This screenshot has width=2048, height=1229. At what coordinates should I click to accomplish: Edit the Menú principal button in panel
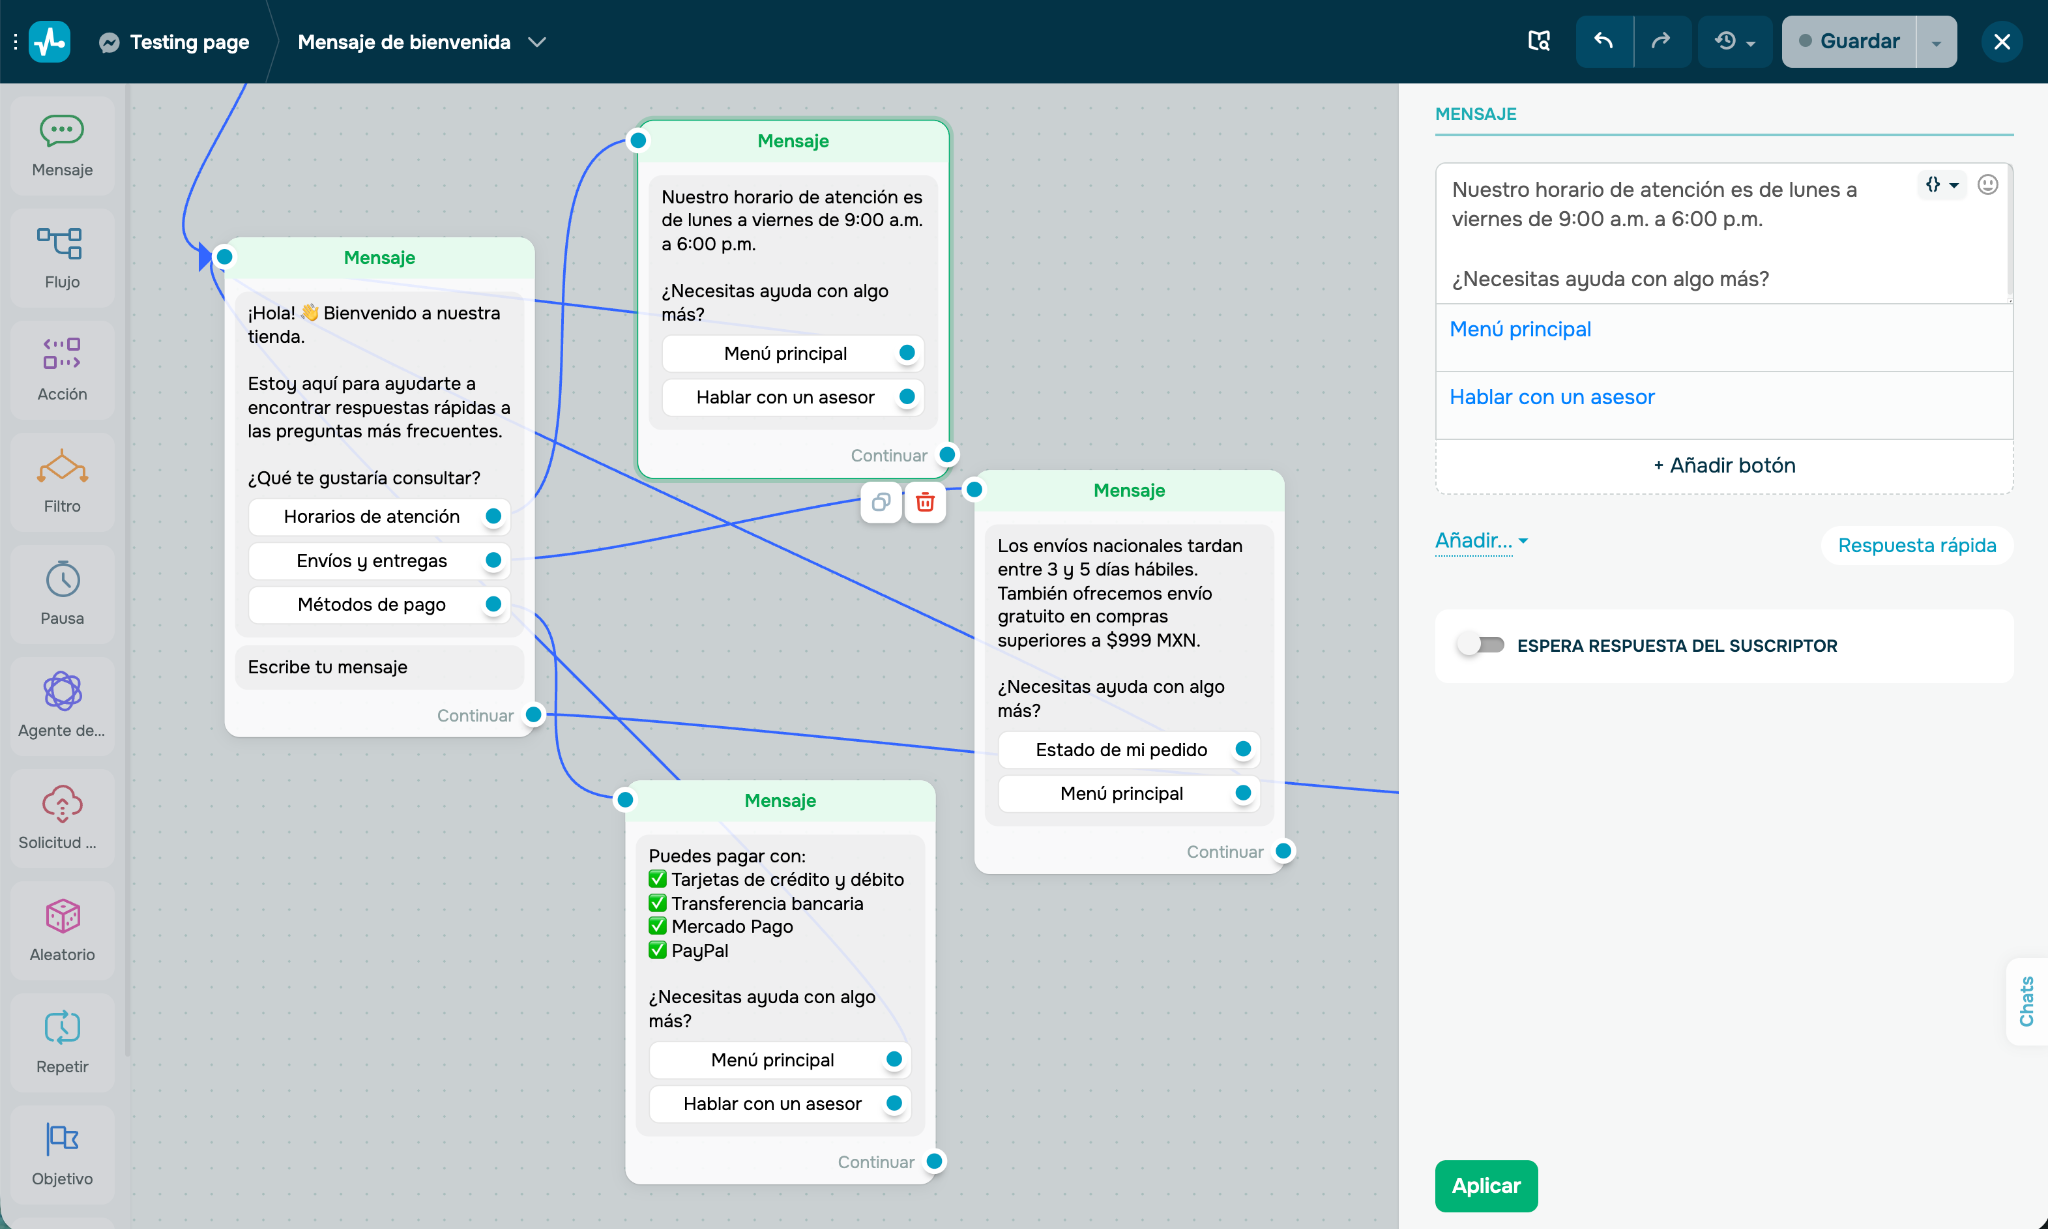pos(1724,337)
